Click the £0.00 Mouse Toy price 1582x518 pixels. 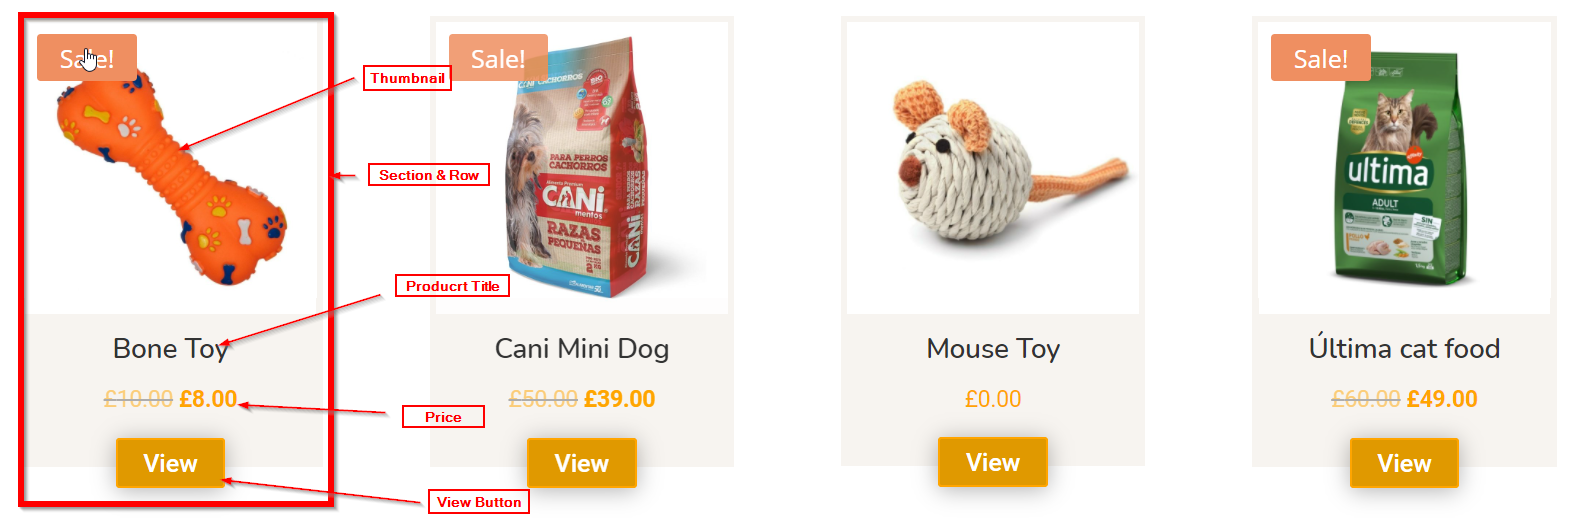tap(993, 399)
